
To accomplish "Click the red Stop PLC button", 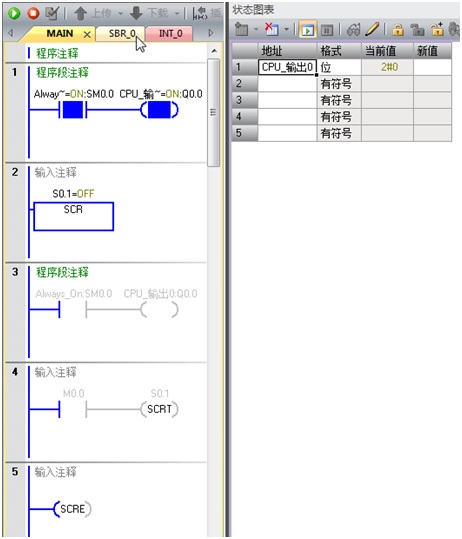I will click(x=33, y=13).
